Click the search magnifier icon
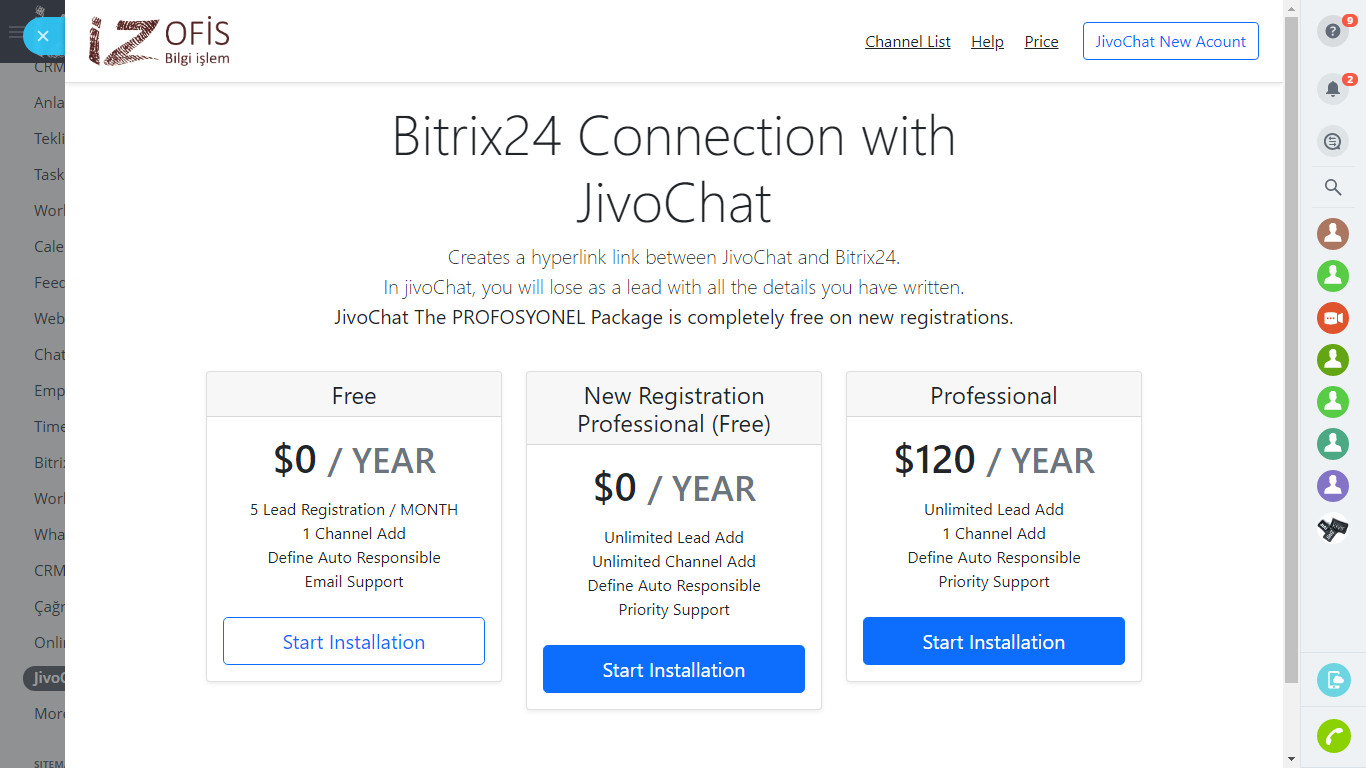Image resolution: width=1366 pixels, height=768 pixels. point(1332,187)
